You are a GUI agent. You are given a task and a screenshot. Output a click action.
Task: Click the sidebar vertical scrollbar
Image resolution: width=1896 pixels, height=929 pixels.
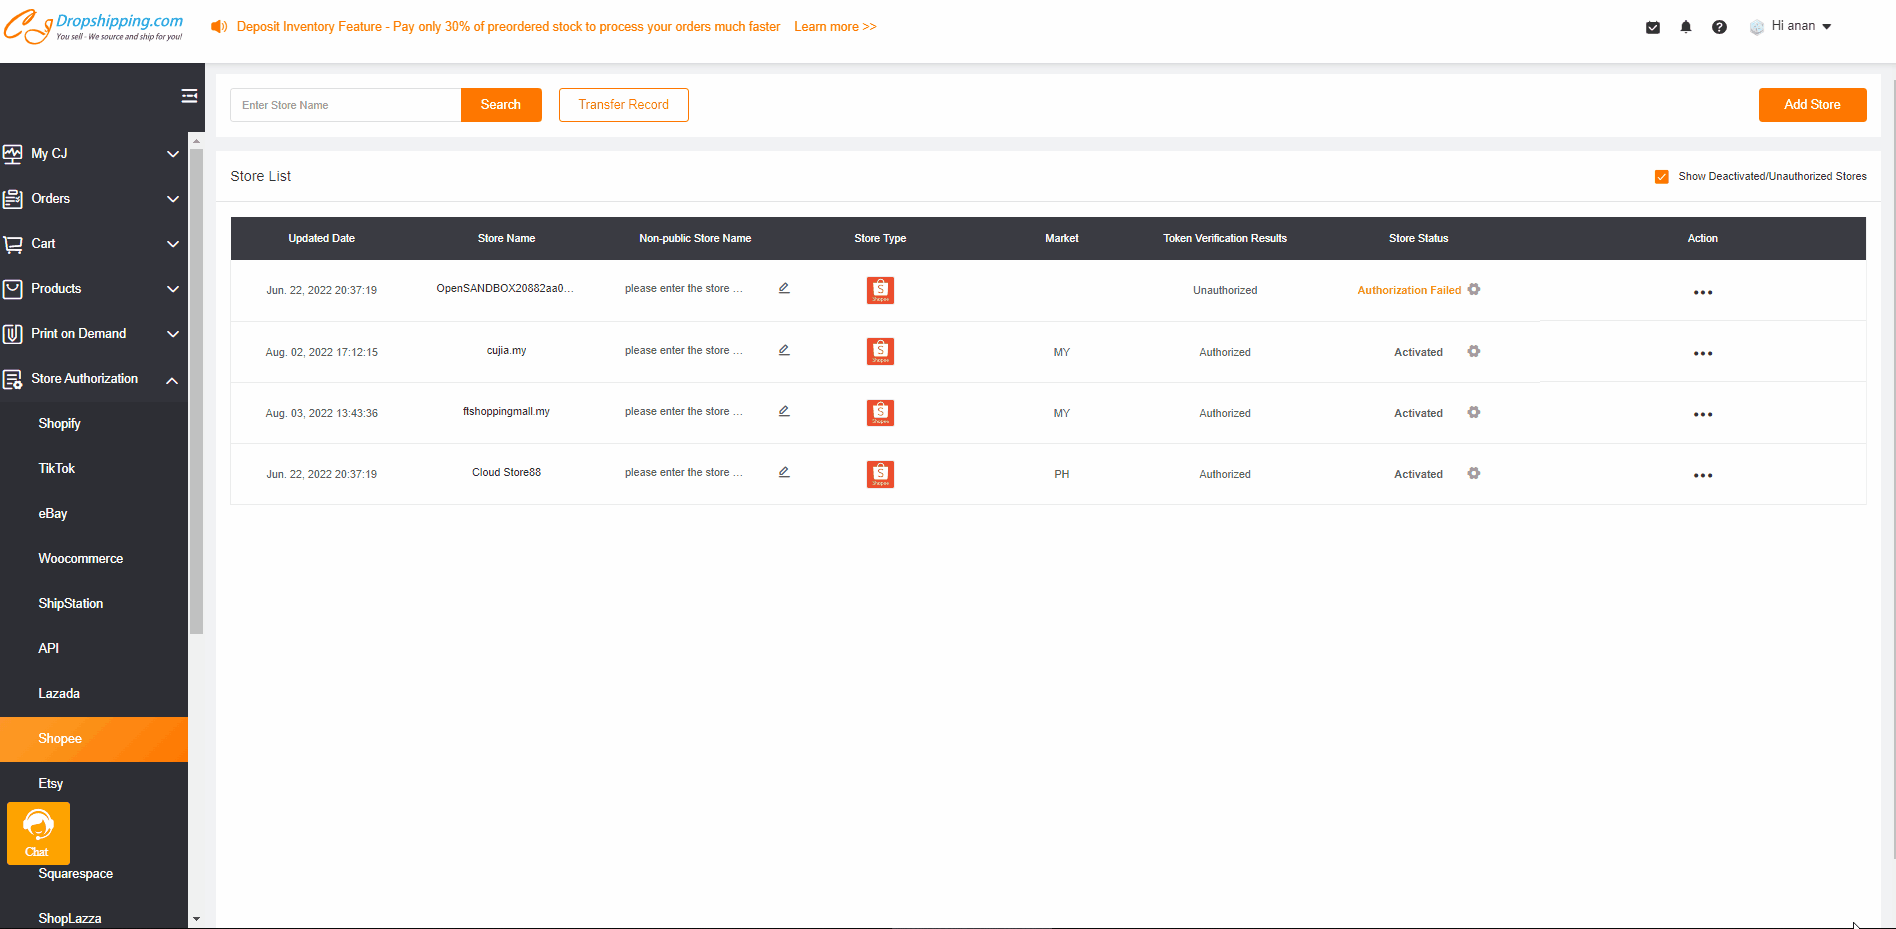coord(196,390)
